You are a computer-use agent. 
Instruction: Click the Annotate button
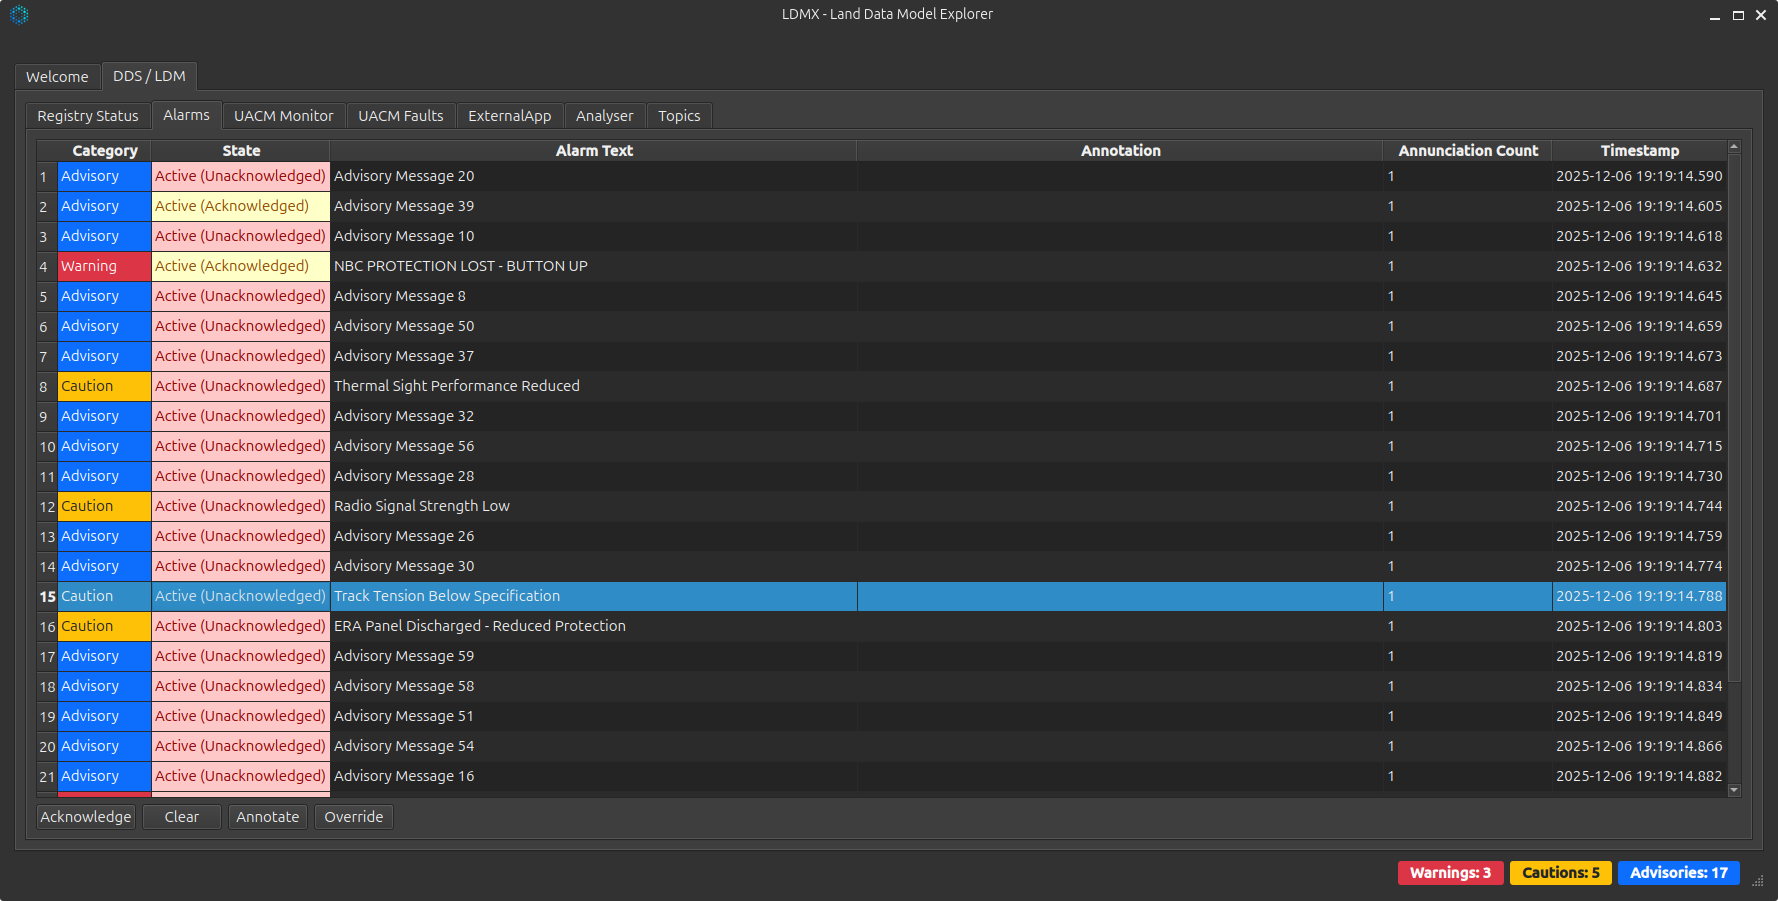coord(267,817)
